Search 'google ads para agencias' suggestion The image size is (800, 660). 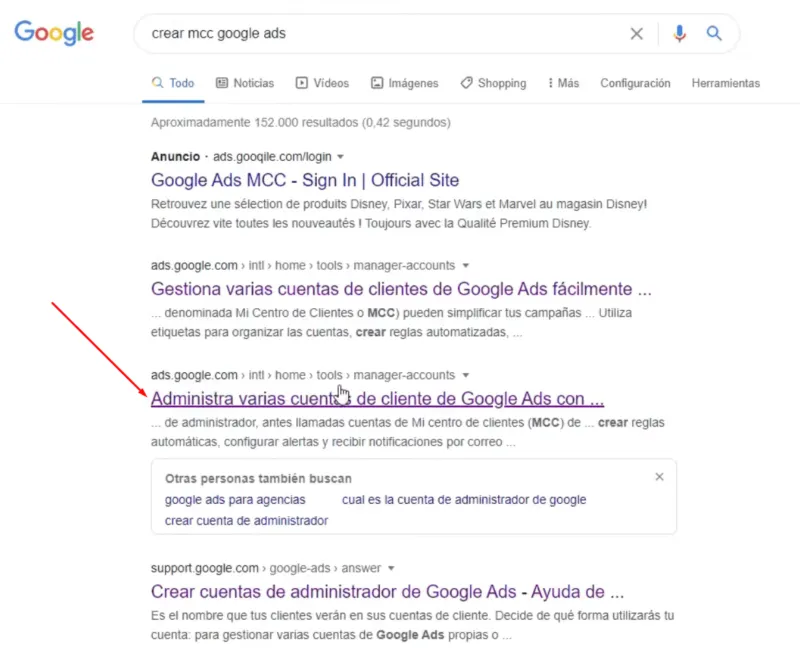(x=235, y=500)
